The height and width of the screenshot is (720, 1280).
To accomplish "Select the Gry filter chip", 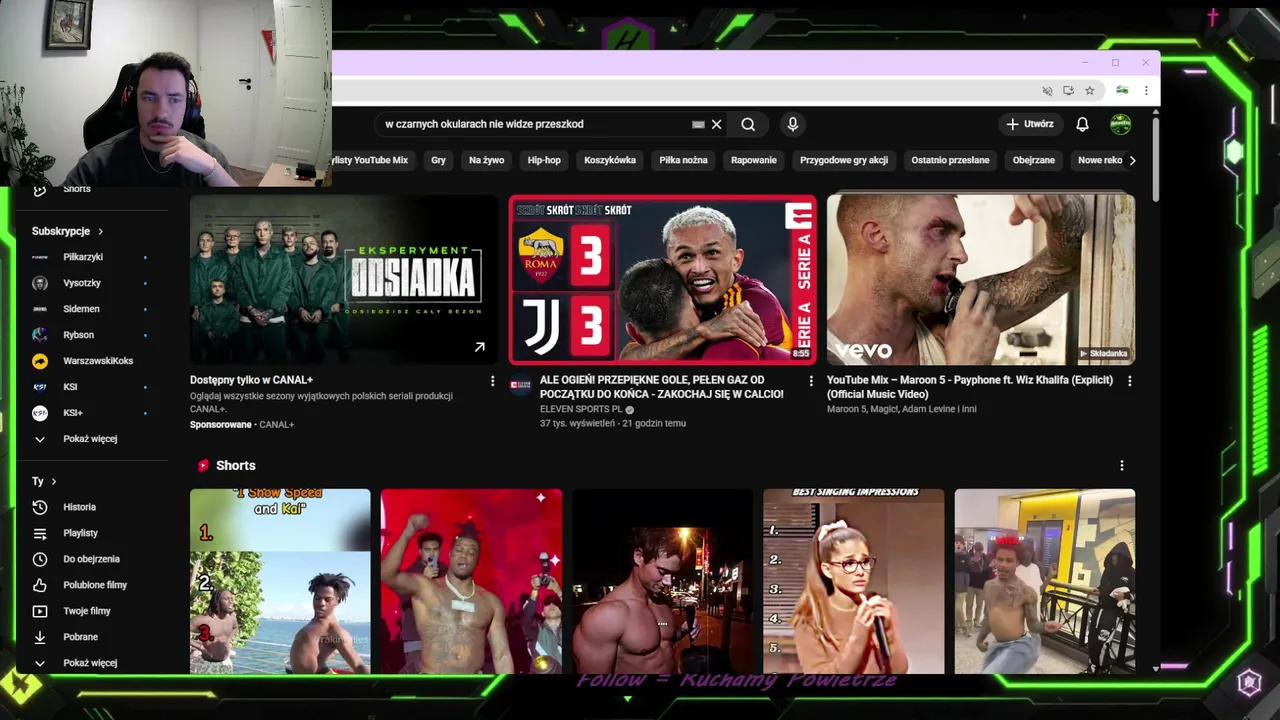I will point(438,160).
